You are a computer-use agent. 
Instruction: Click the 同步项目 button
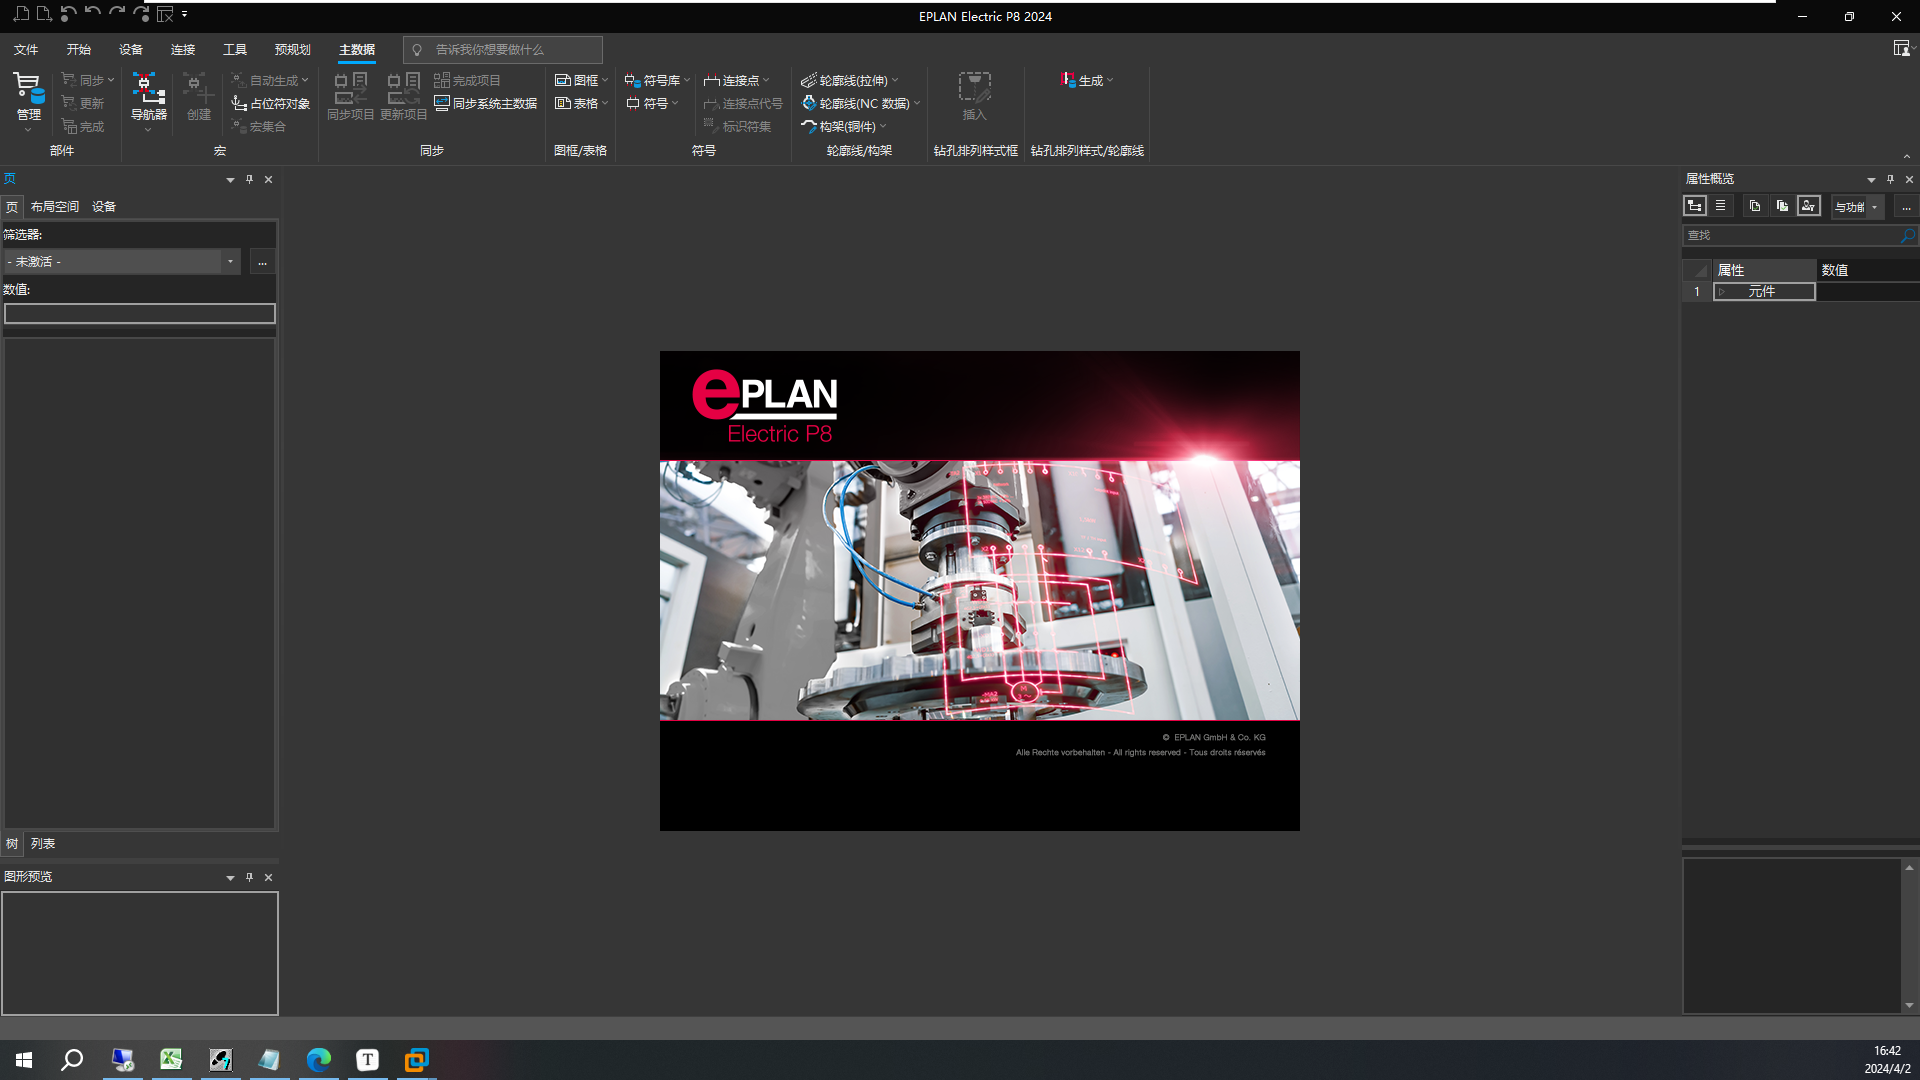coord(350,97)
